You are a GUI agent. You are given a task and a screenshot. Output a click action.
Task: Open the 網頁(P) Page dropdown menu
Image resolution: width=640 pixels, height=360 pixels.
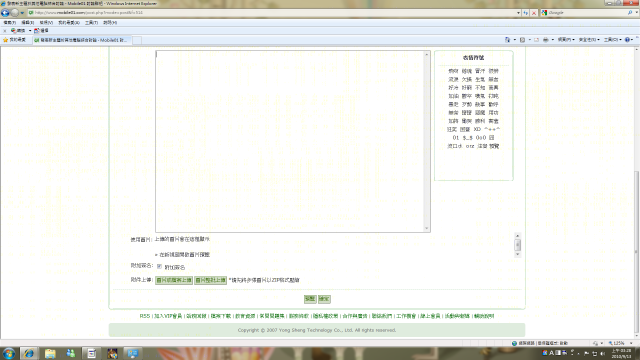[566, 40]
